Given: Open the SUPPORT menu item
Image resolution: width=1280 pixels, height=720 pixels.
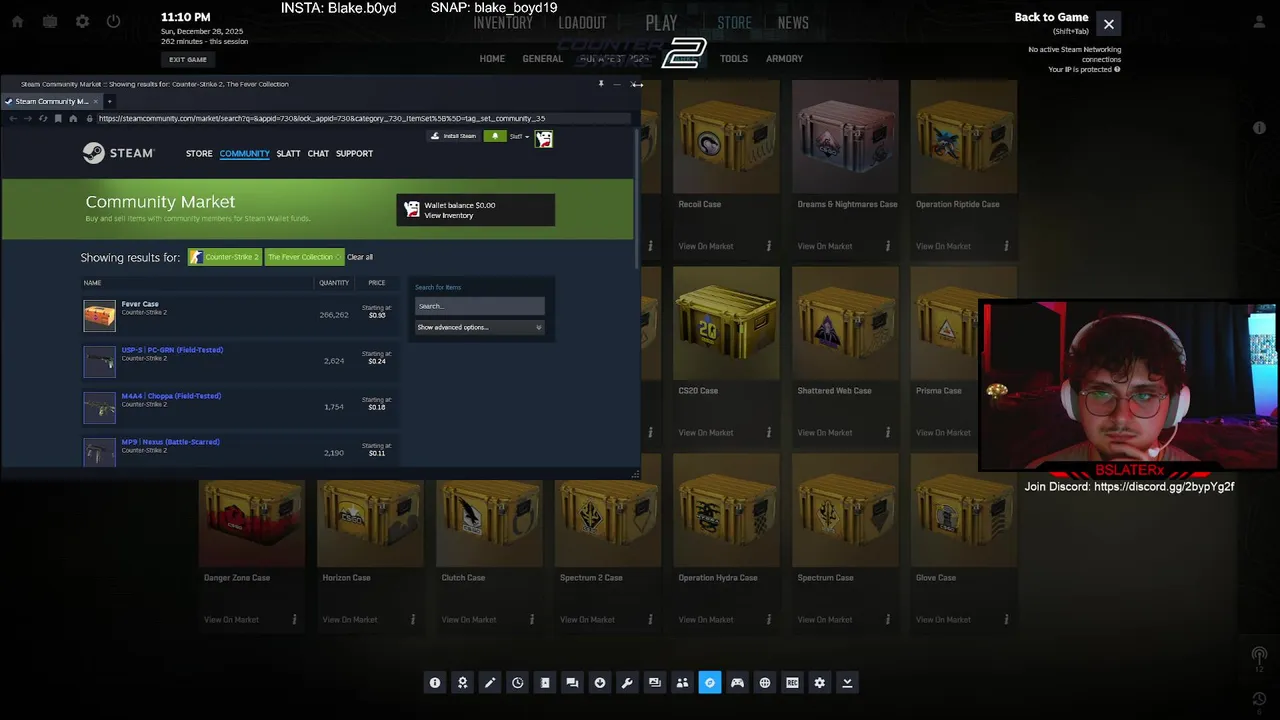Looking at the screenshot, I should [x=354, y=154].
